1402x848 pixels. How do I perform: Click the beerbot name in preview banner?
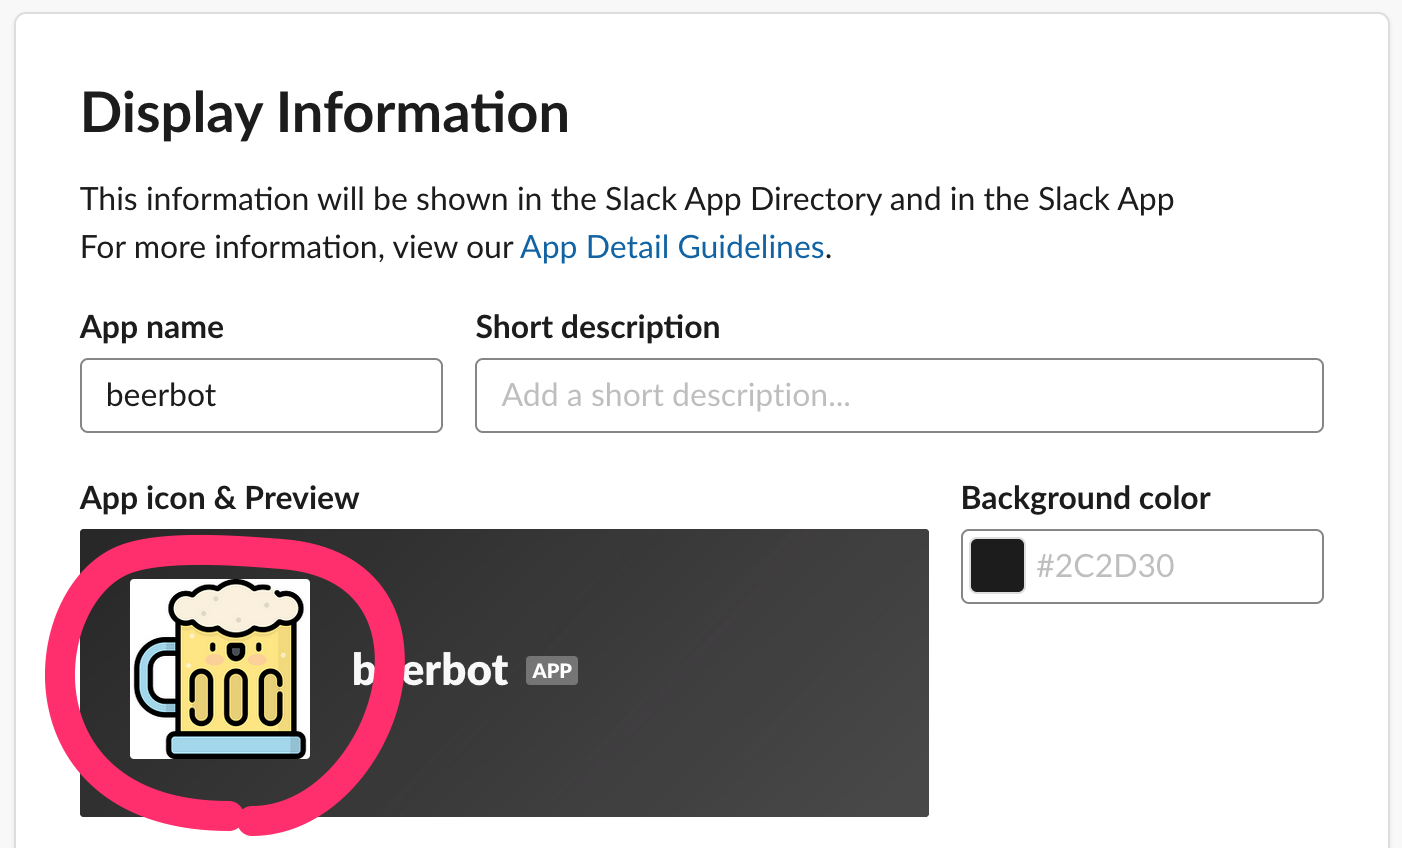[440, 670]
